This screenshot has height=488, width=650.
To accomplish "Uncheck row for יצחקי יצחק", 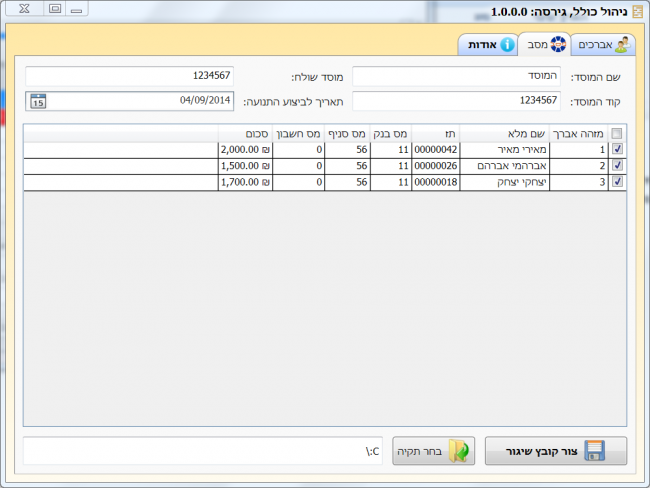I will pyautogui.click(x=617, y=182).
